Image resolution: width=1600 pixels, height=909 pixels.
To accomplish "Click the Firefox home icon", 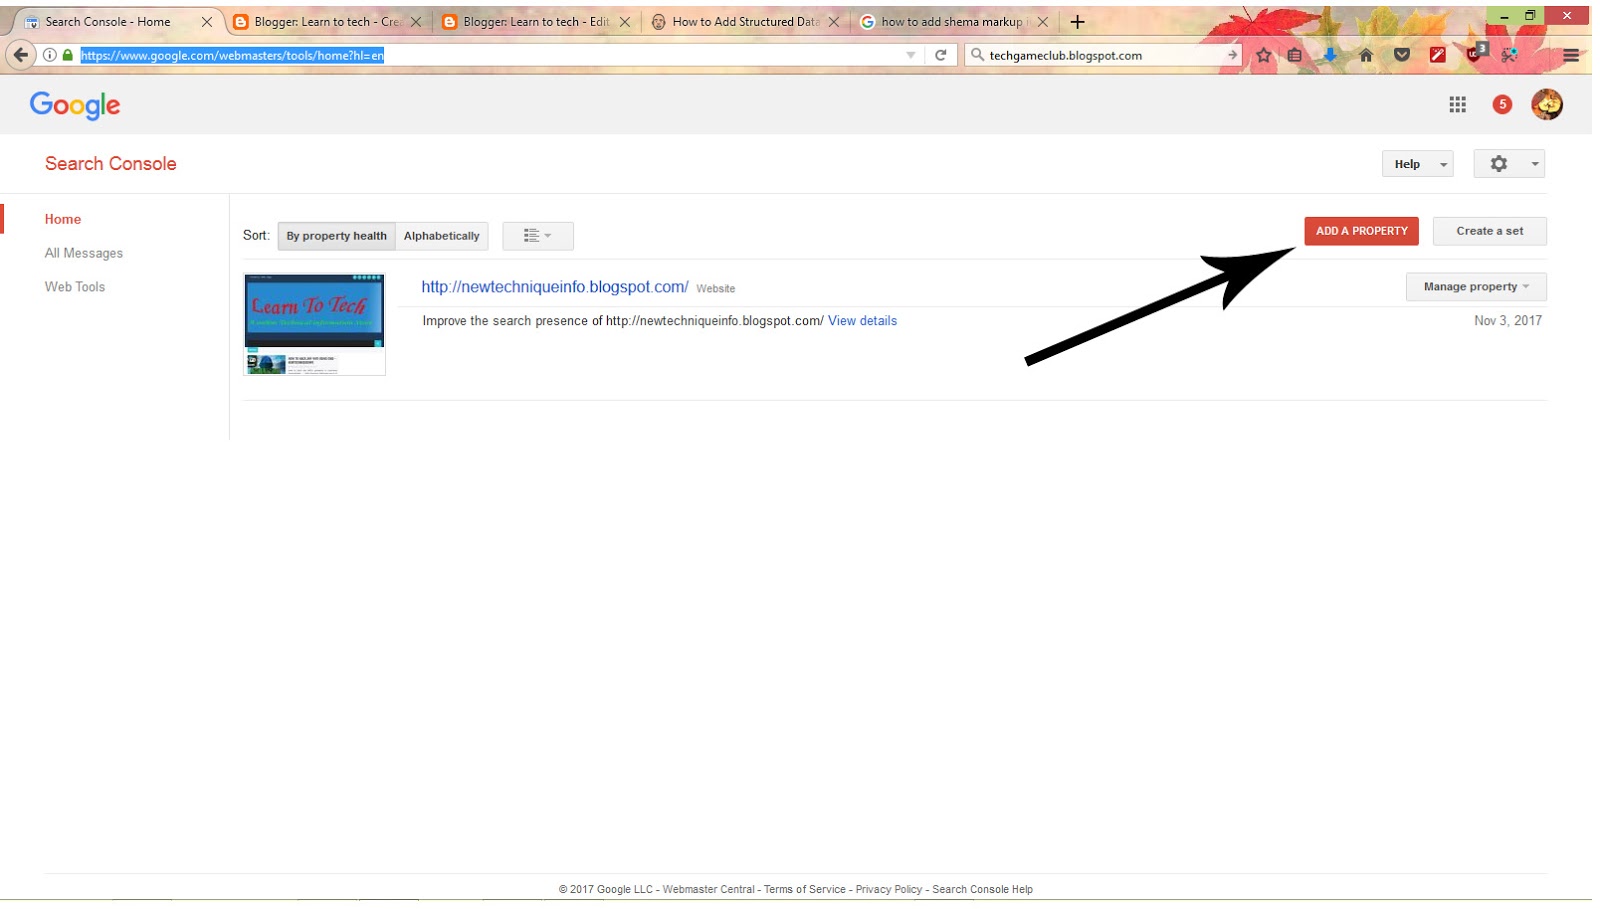I will click(1366, 55).
